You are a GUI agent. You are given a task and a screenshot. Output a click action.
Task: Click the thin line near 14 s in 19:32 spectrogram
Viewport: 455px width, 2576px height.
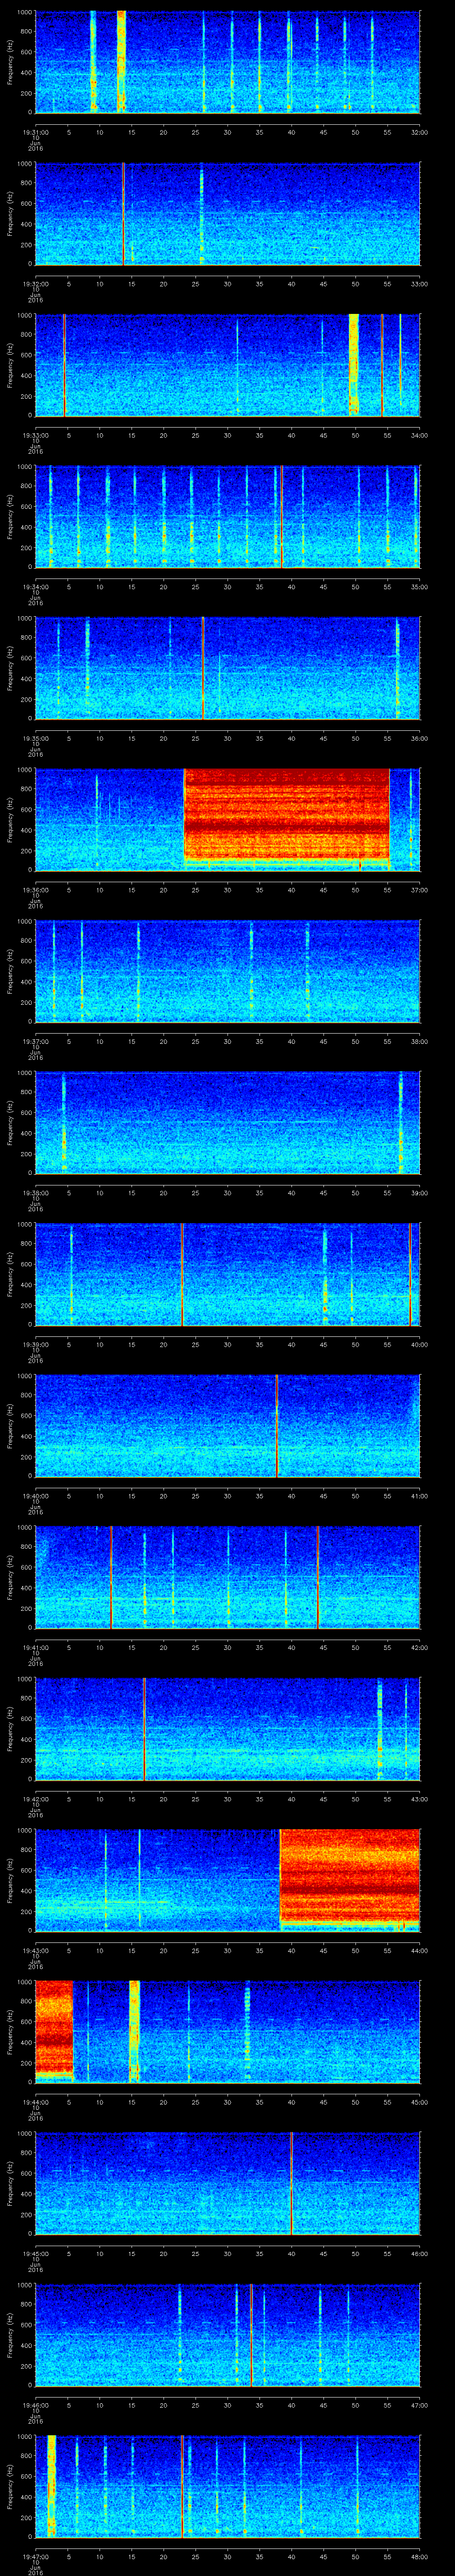click(x=123, y=213)
